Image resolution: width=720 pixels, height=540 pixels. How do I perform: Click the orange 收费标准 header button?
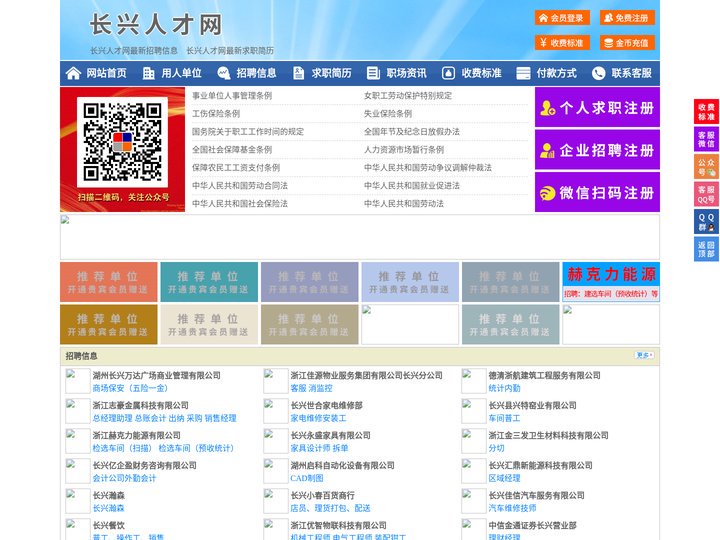562,43
